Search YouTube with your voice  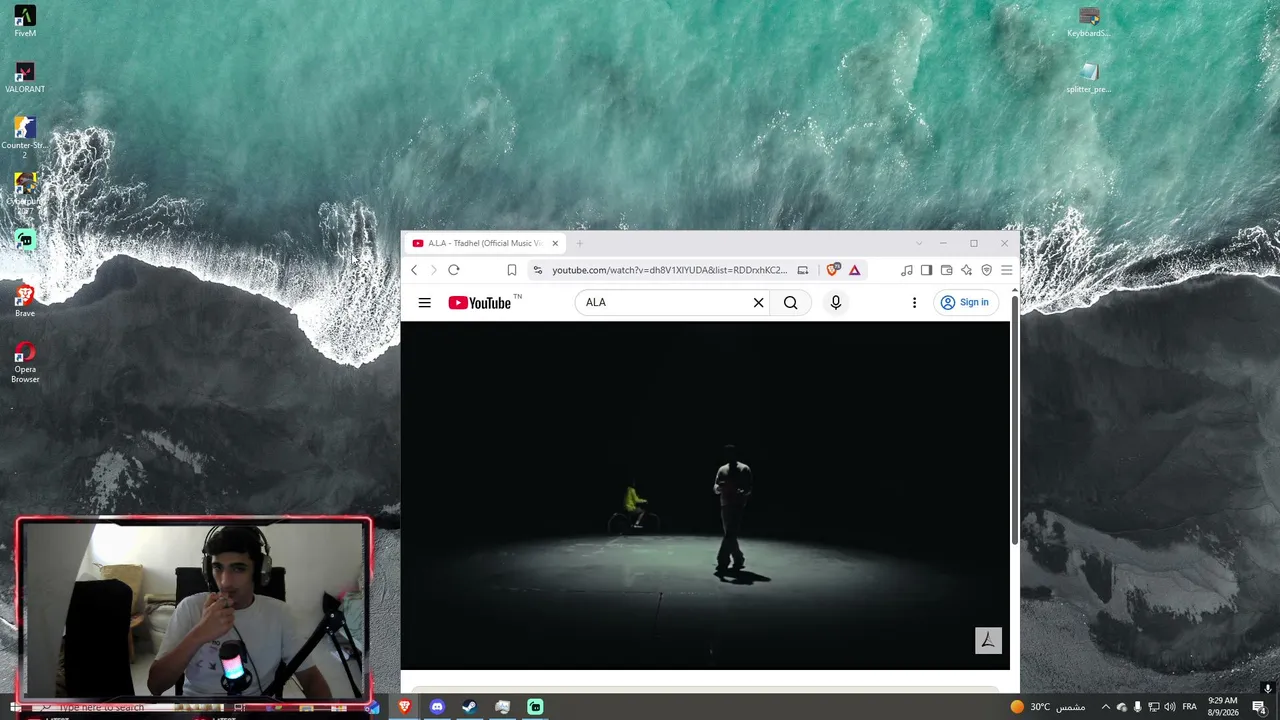point(836,302)
